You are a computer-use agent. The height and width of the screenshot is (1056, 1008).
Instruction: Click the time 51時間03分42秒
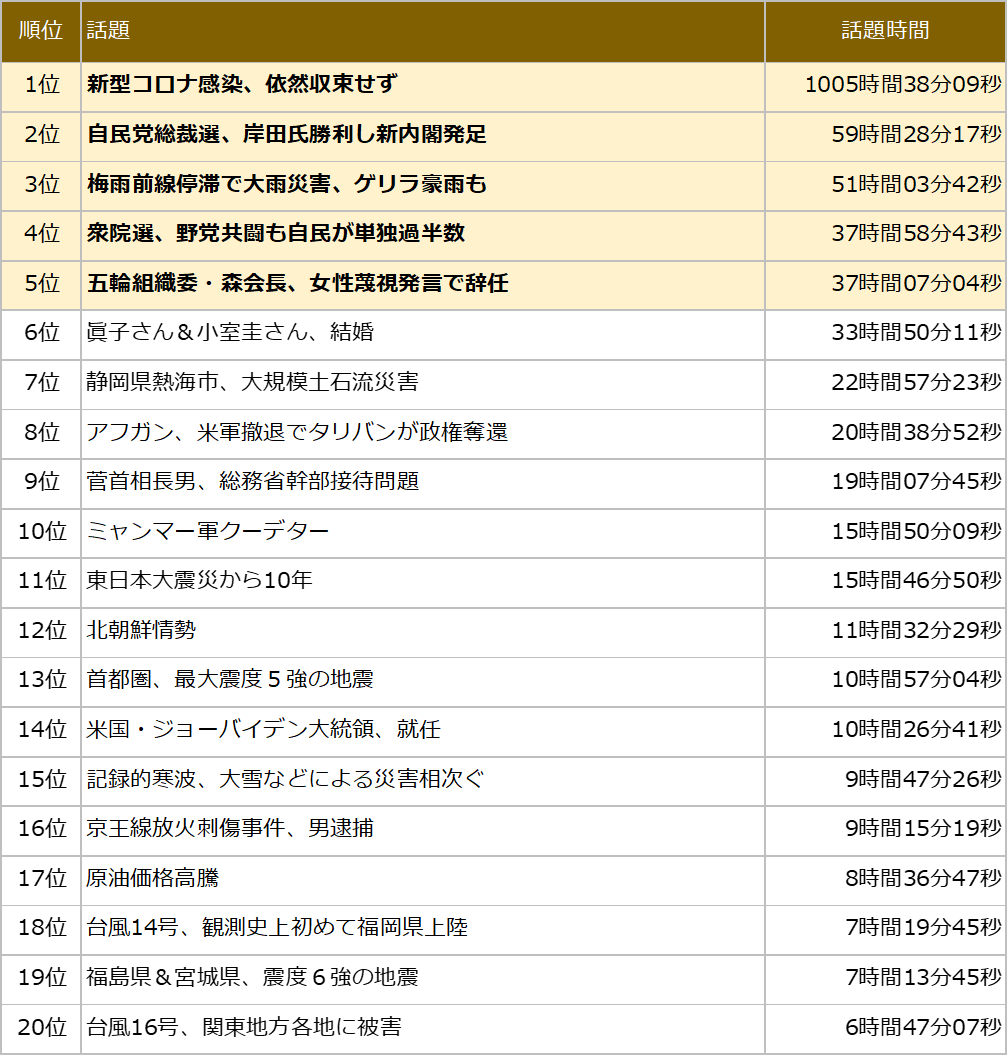916,184
